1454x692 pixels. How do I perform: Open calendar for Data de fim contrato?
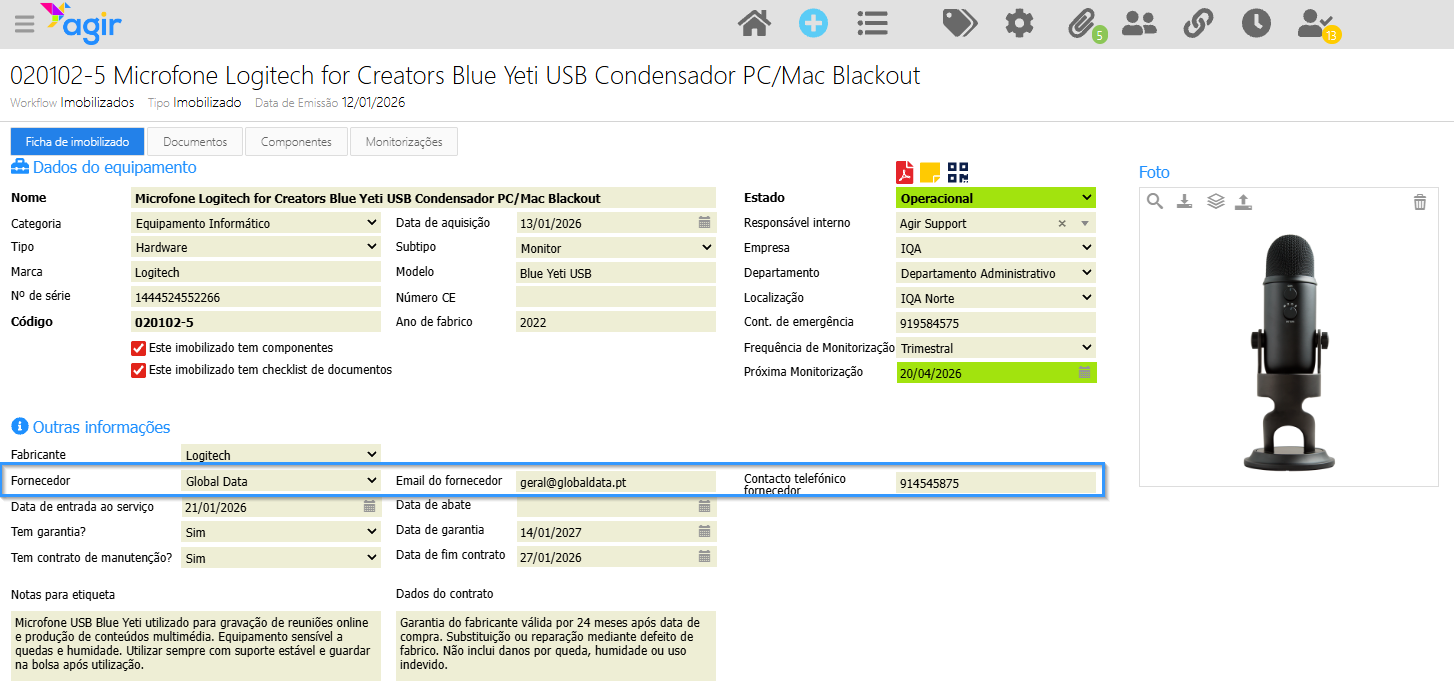(x=705, y=556)
